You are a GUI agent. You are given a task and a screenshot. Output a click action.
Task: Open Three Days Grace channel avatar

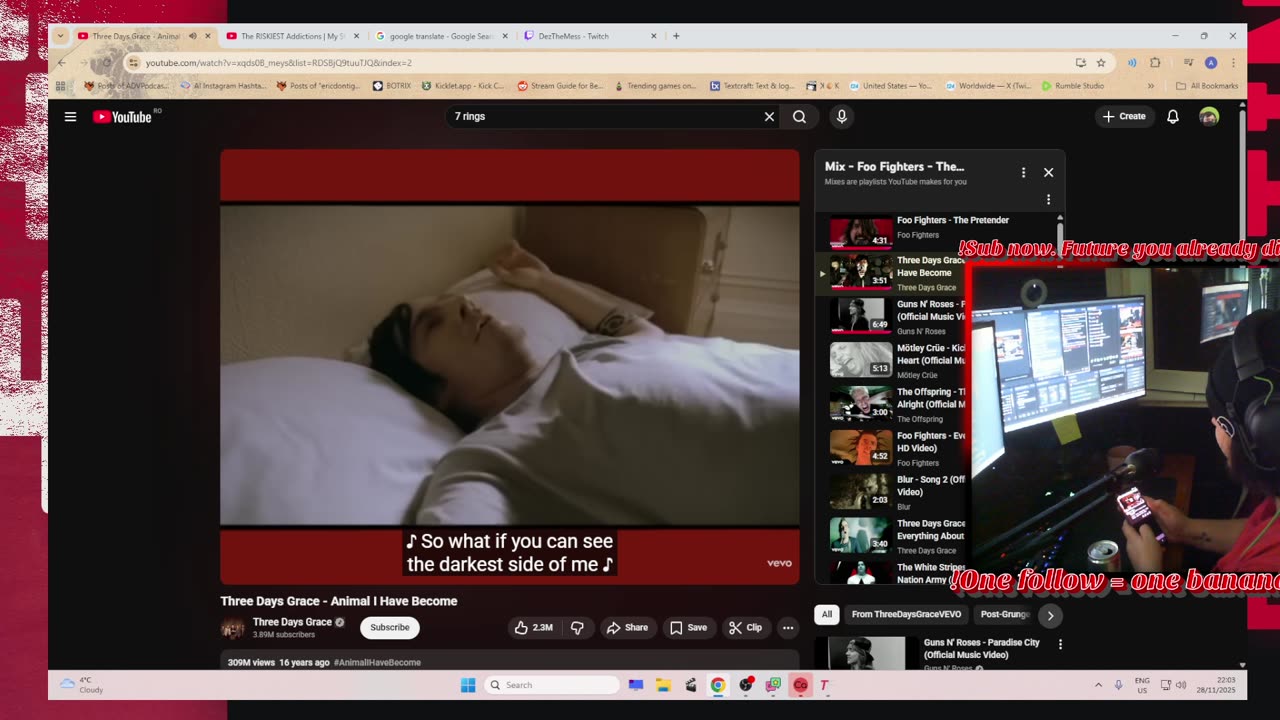point(232,628)
